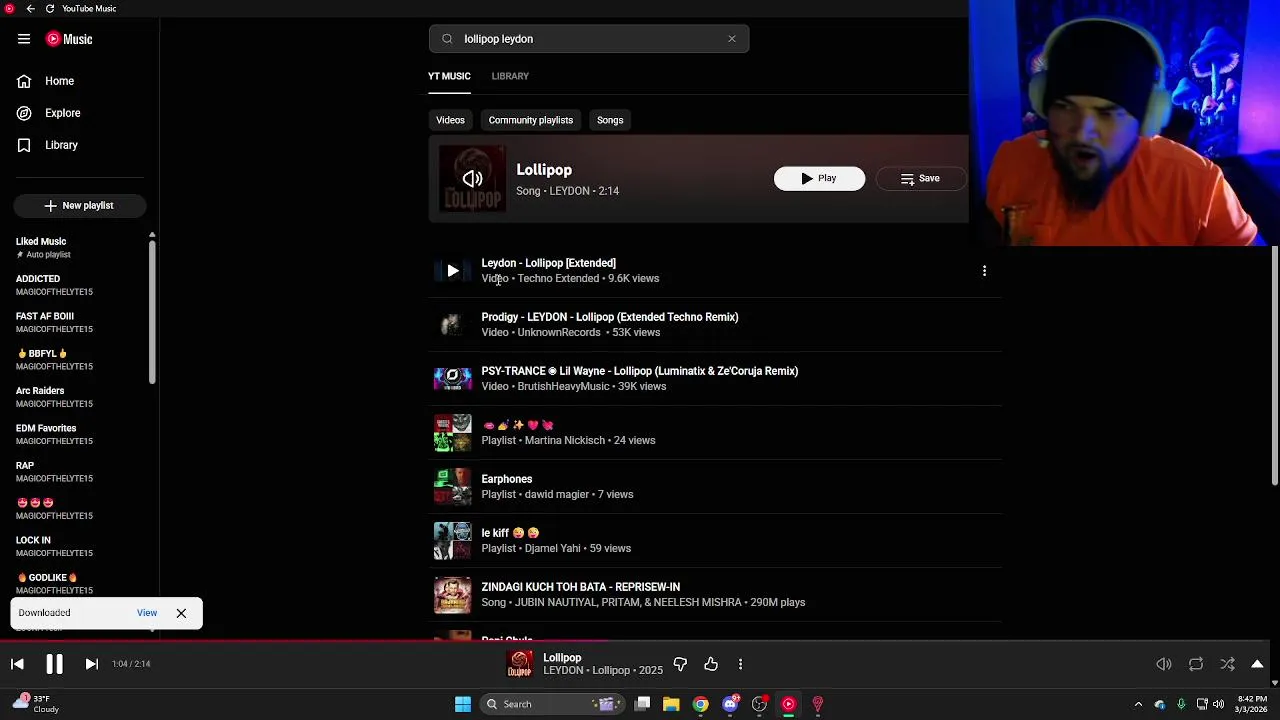Click the Windows taskbar Search box
1280x720 pixels.
[552, 704]
